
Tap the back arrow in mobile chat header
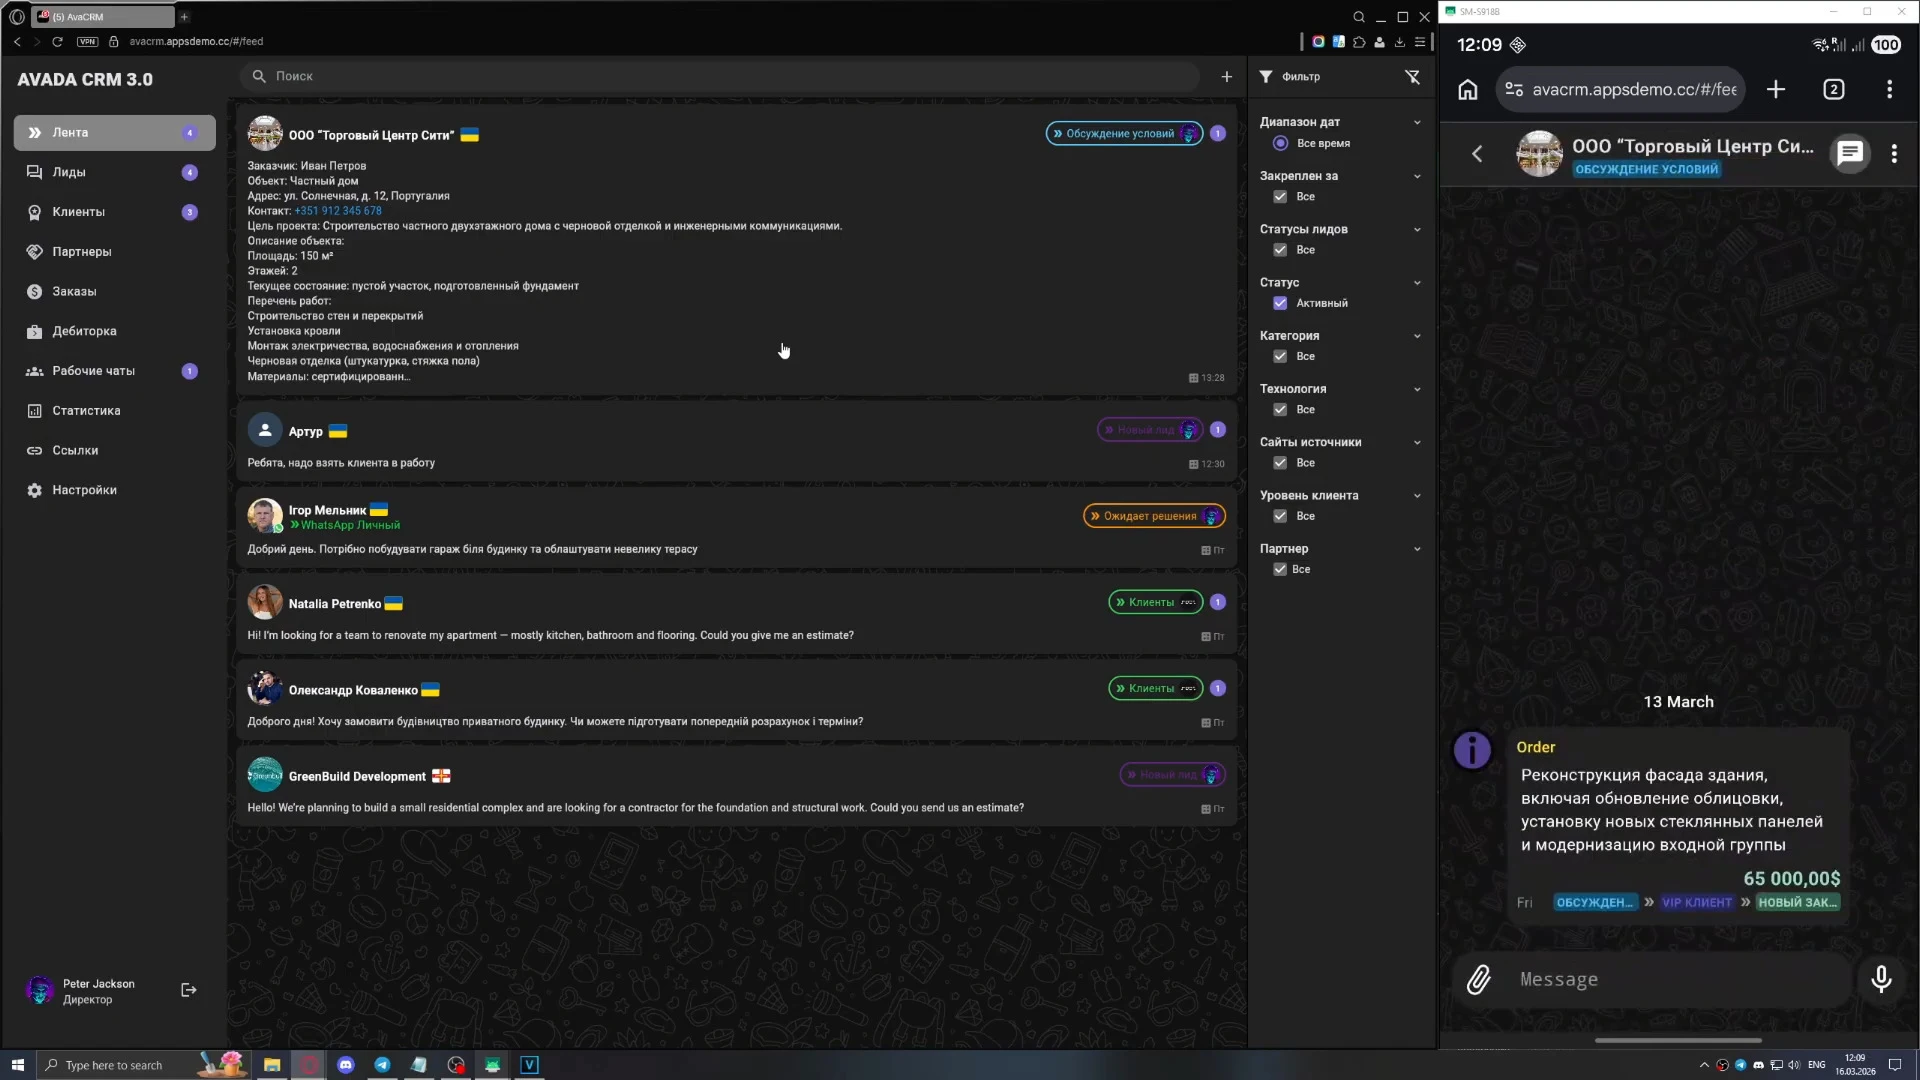1477,153
